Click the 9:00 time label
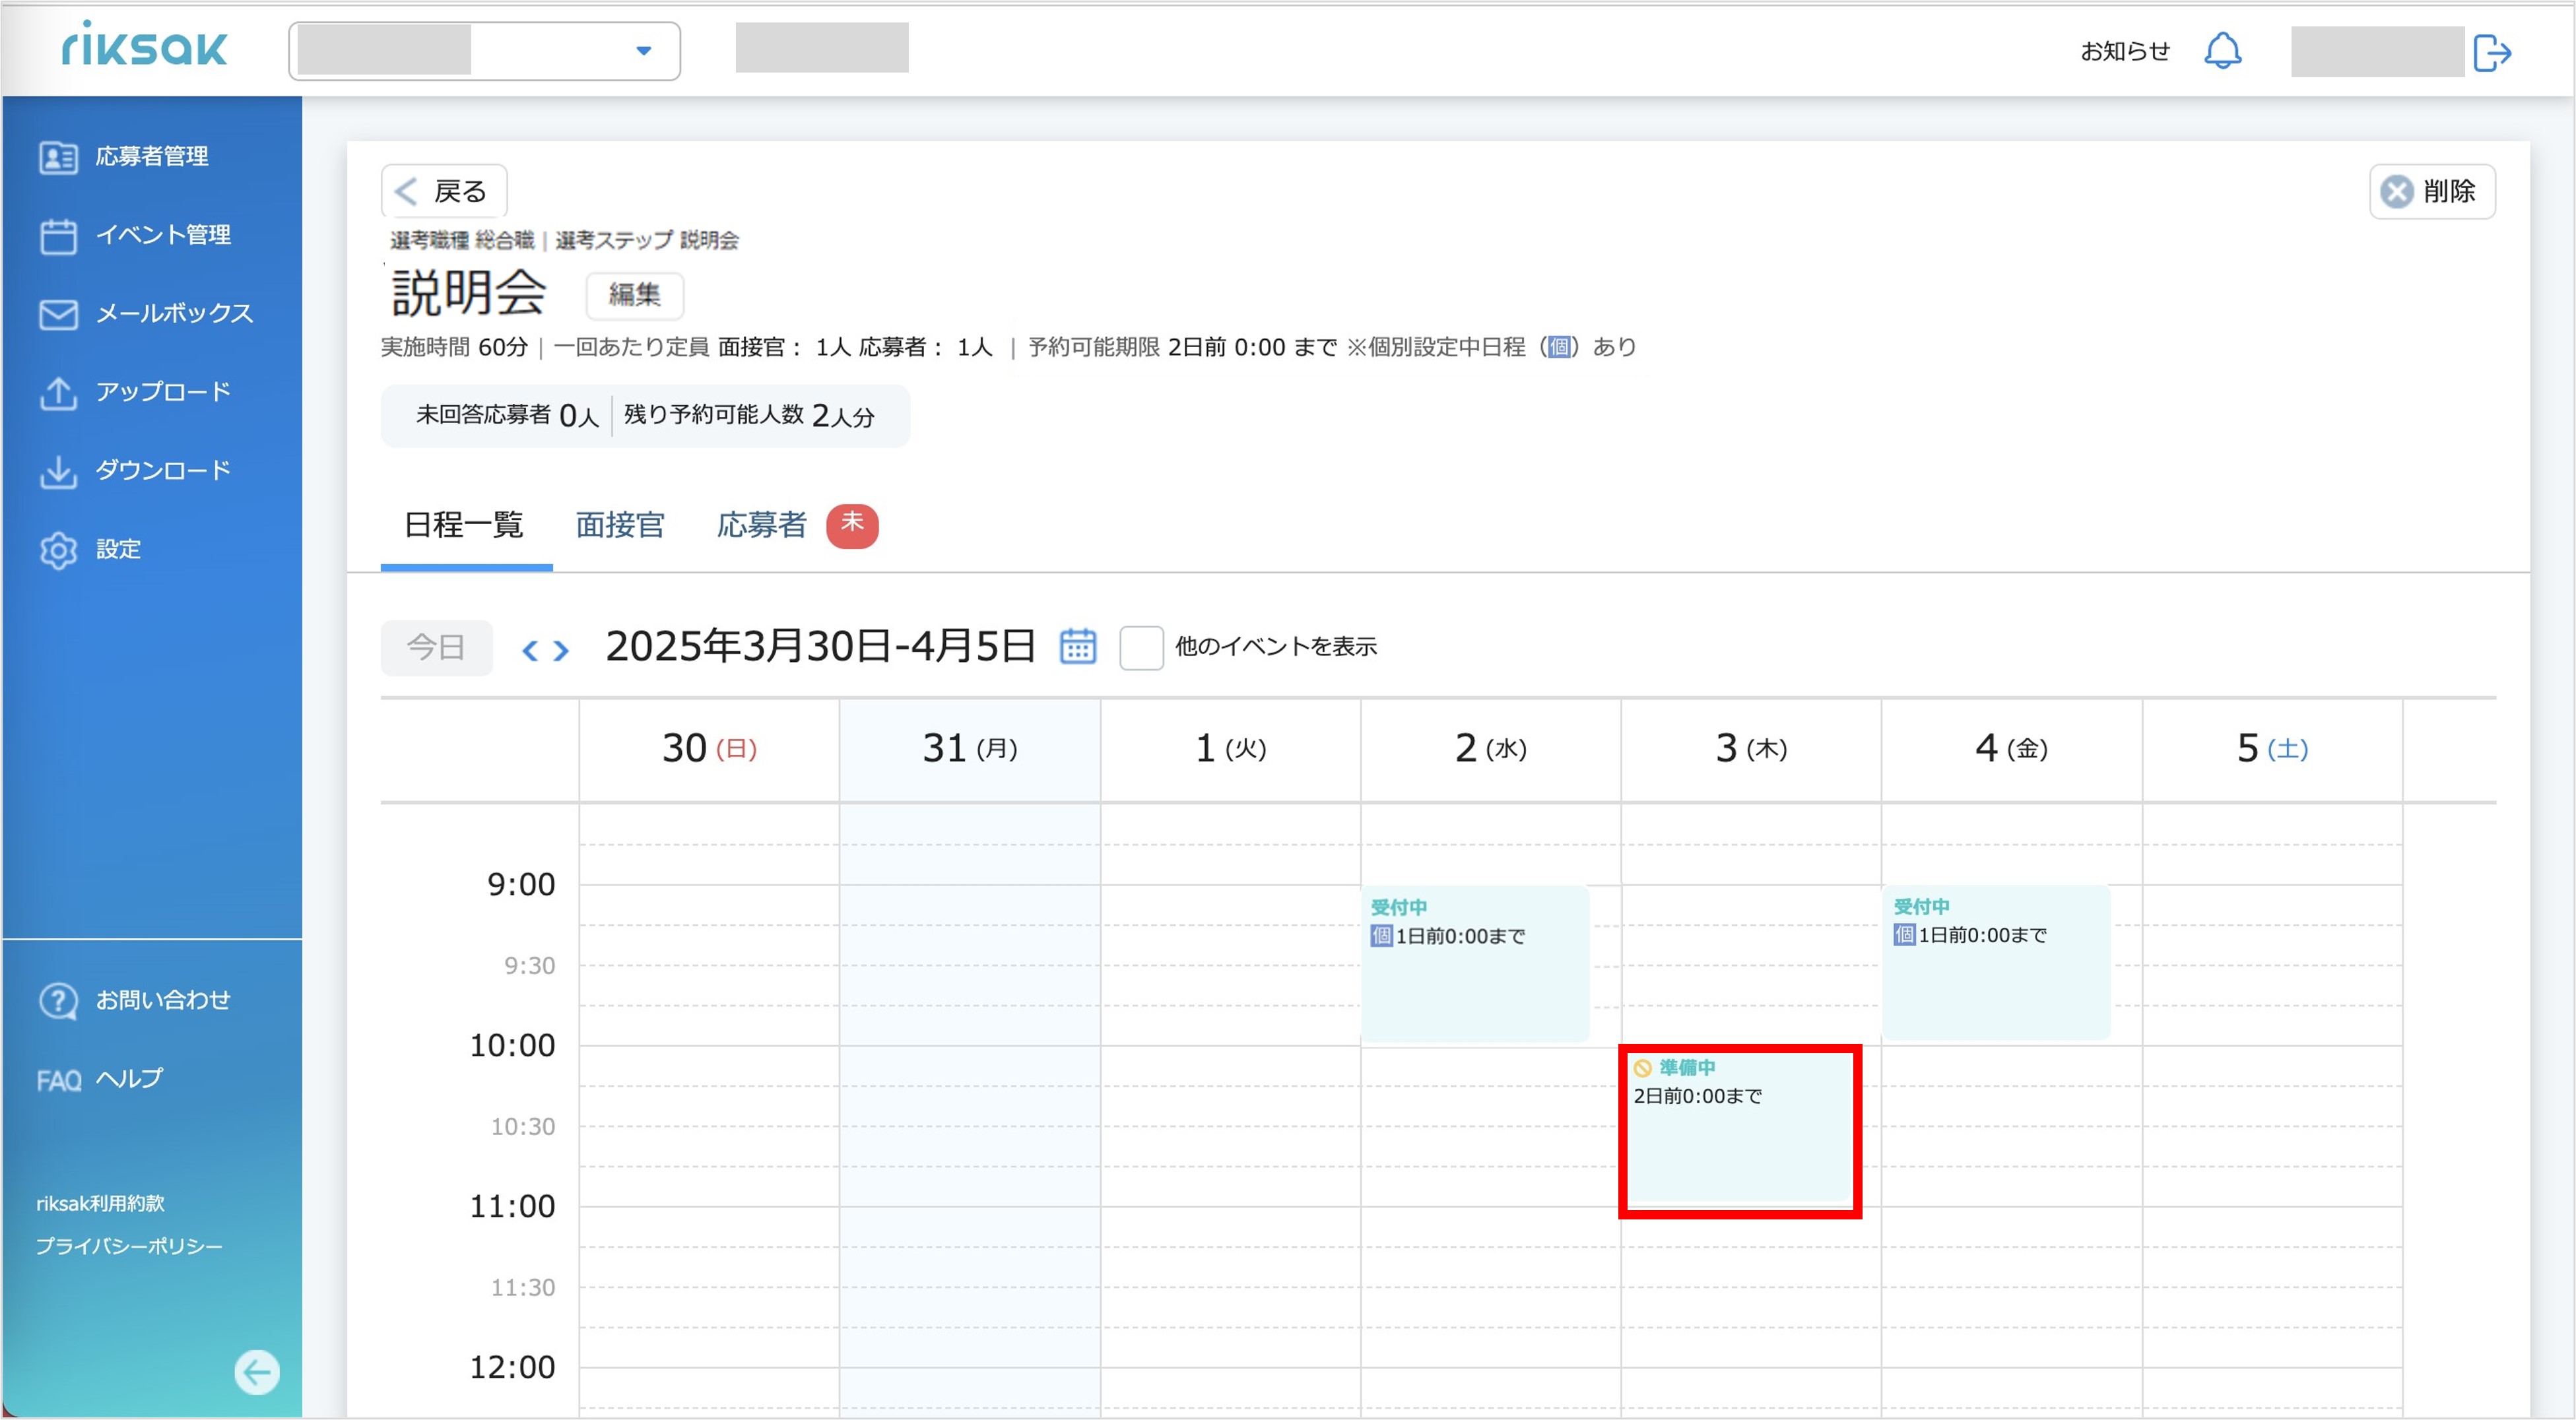 point(520,885)
